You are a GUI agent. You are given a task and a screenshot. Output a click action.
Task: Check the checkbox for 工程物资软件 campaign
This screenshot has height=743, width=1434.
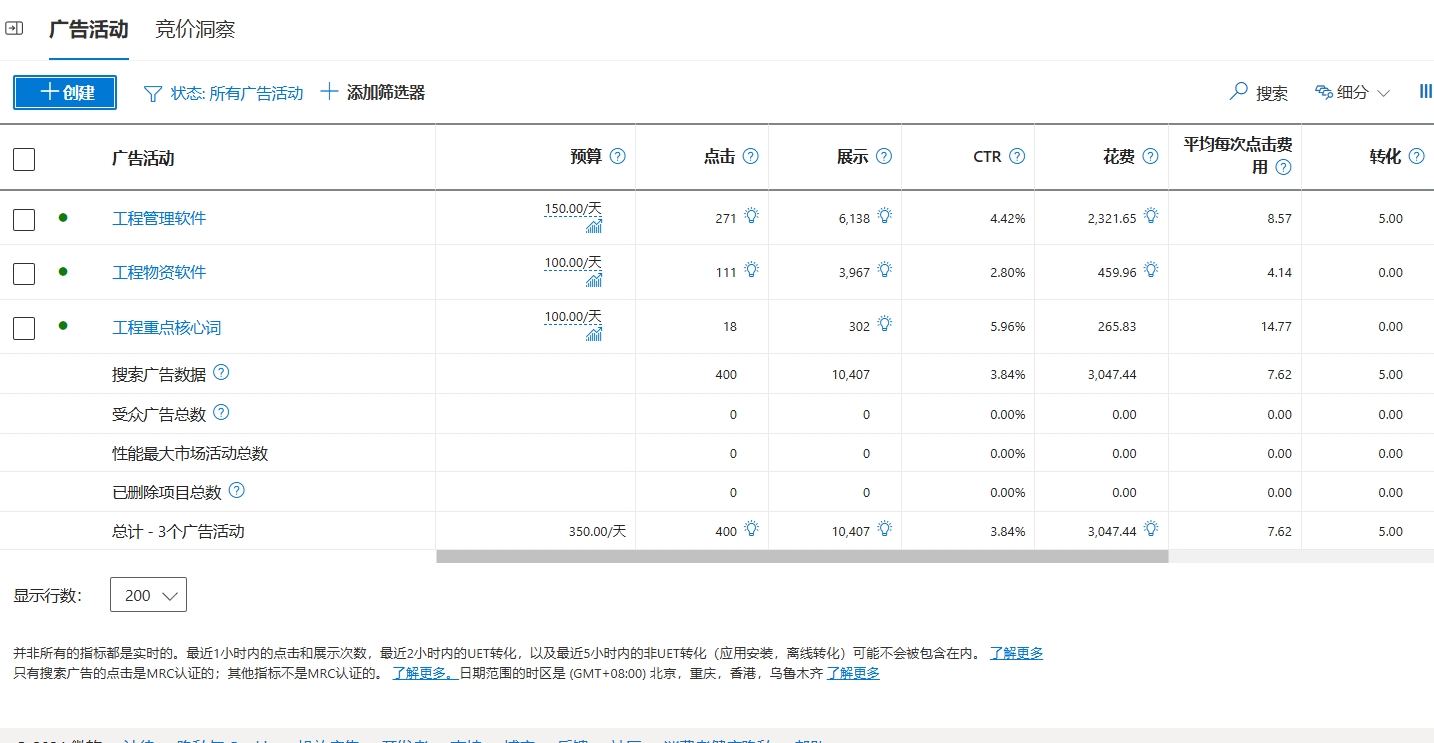(x=24, y=272)
